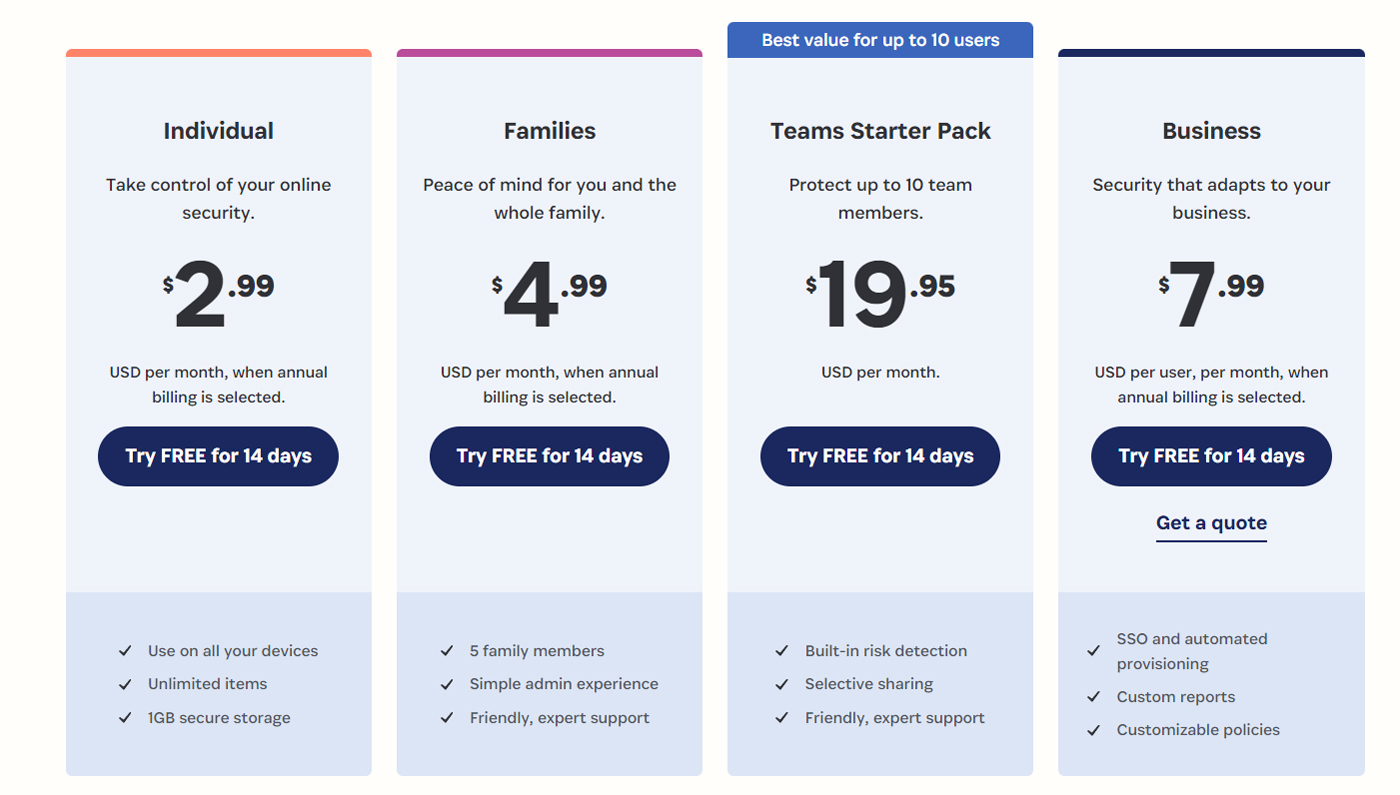
Task: Click checkmark beside Use on all your devices
Action: (x=125, y=651)
